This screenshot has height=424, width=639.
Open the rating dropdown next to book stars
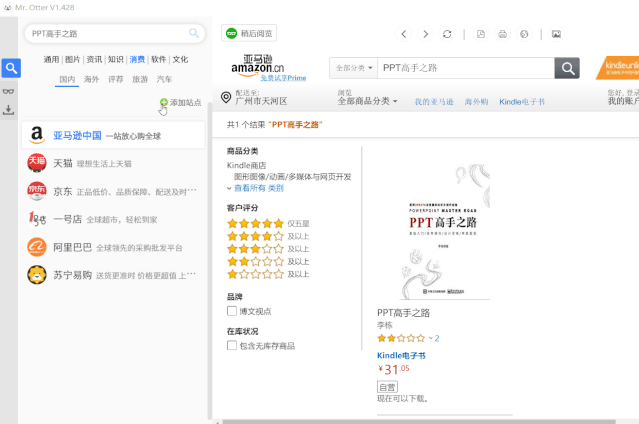430,338
